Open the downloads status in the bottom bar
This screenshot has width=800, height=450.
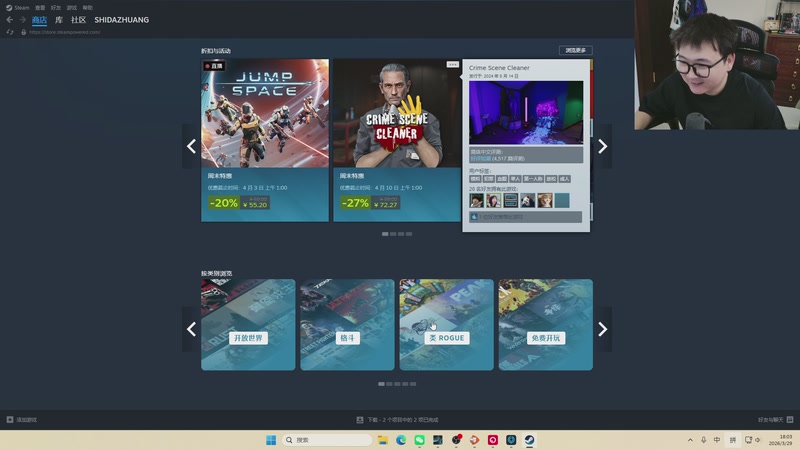tap(397, 420)
